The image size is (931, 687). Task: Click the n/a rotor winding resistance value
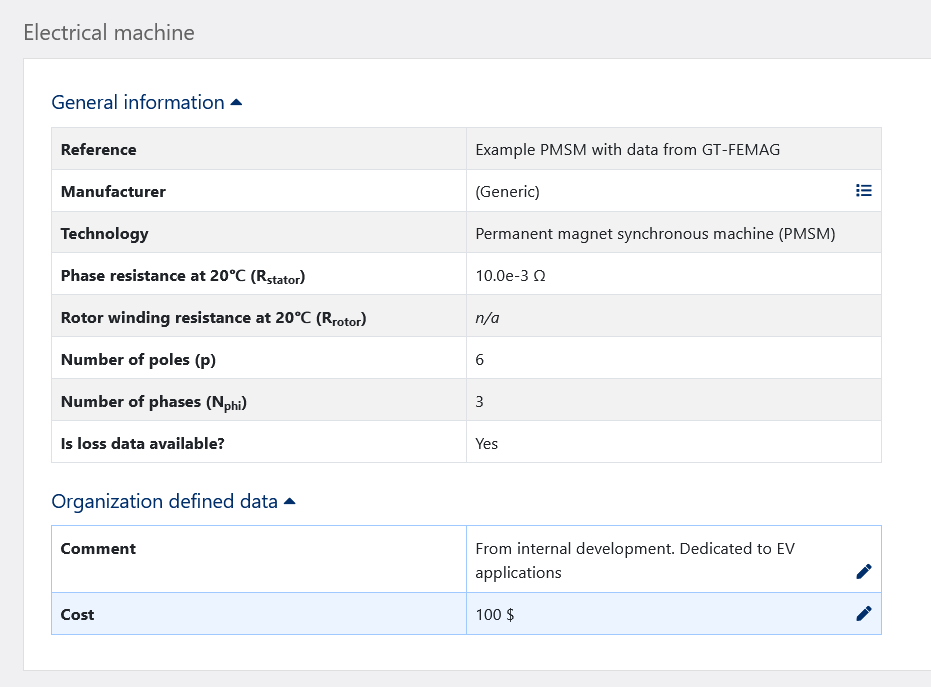pyautogui.click(x=487, y=318)
